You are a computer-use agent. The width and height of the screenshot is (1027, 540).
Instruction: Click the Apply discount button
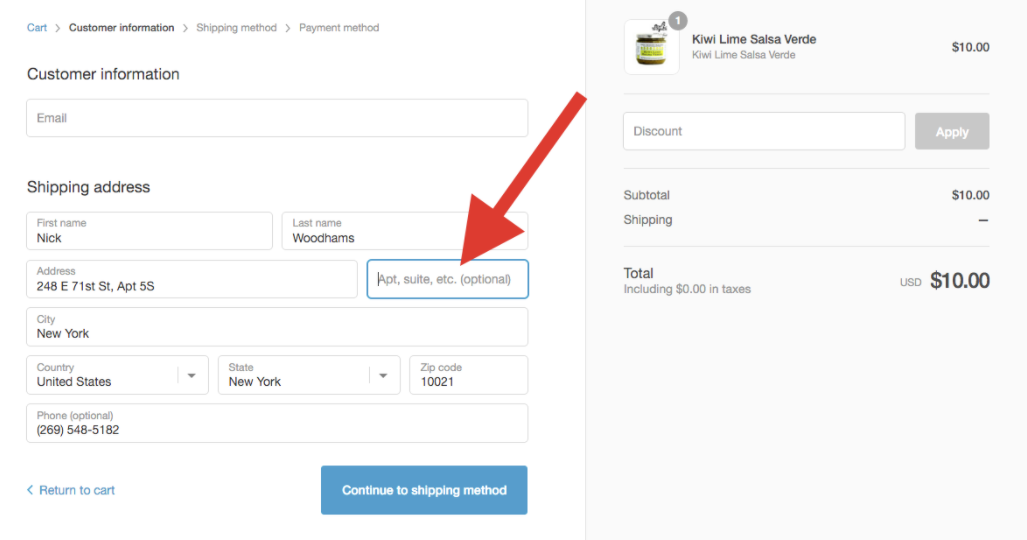click(x=951, y=132)
